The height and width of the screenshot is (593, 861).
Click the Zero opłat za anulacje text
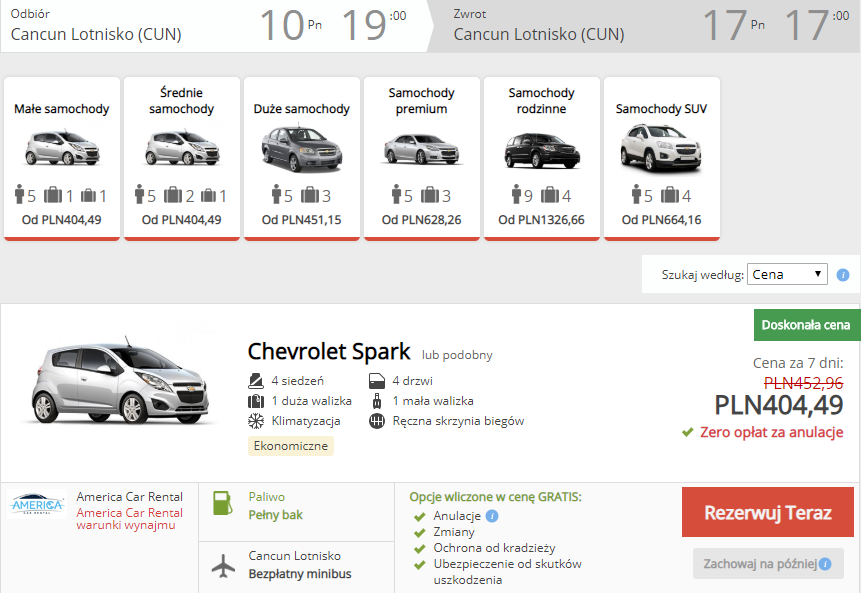pos(771,432)
